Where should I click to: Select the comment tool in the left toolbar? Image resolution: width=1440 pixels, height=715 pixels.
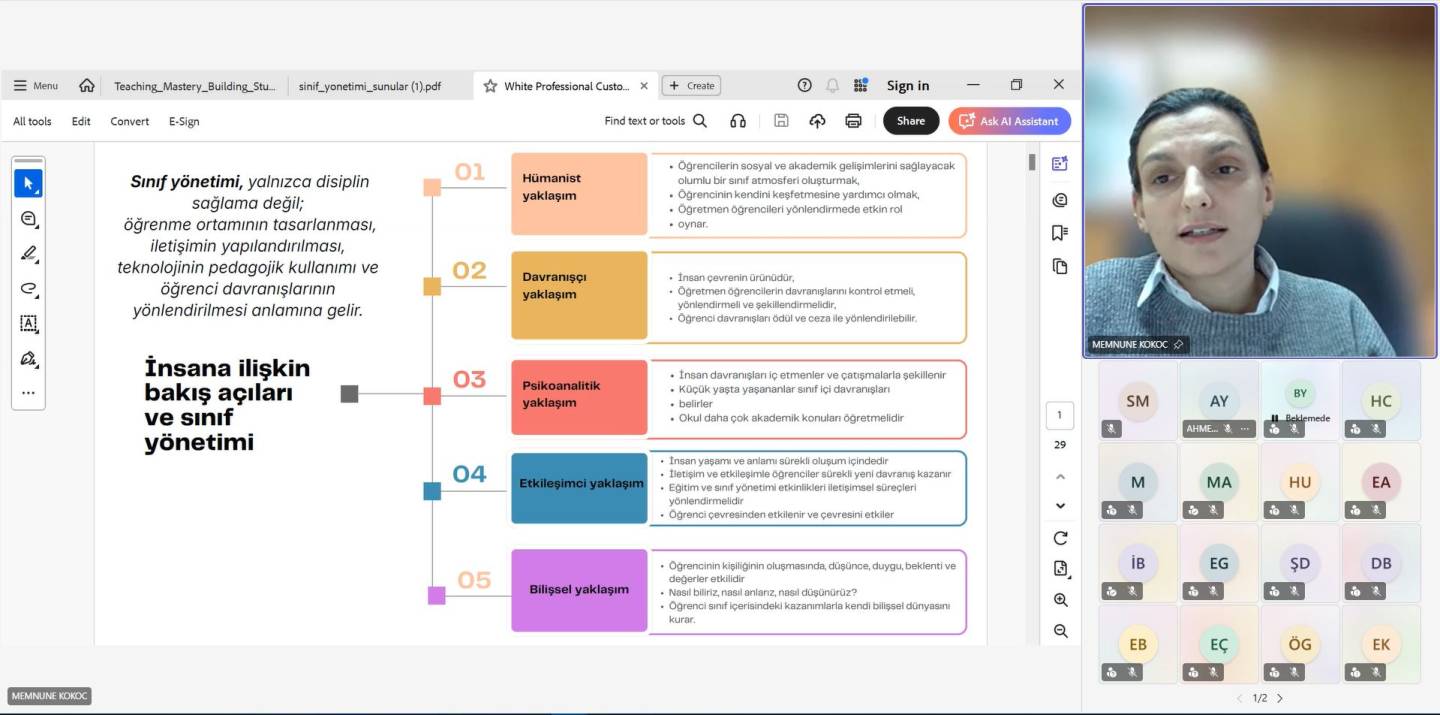click(28, 219)
